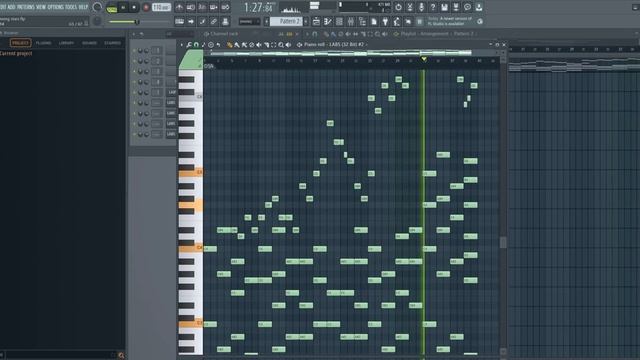
Task: Switch to the PLUGINS browser tab
Action: tap(43, 43)
